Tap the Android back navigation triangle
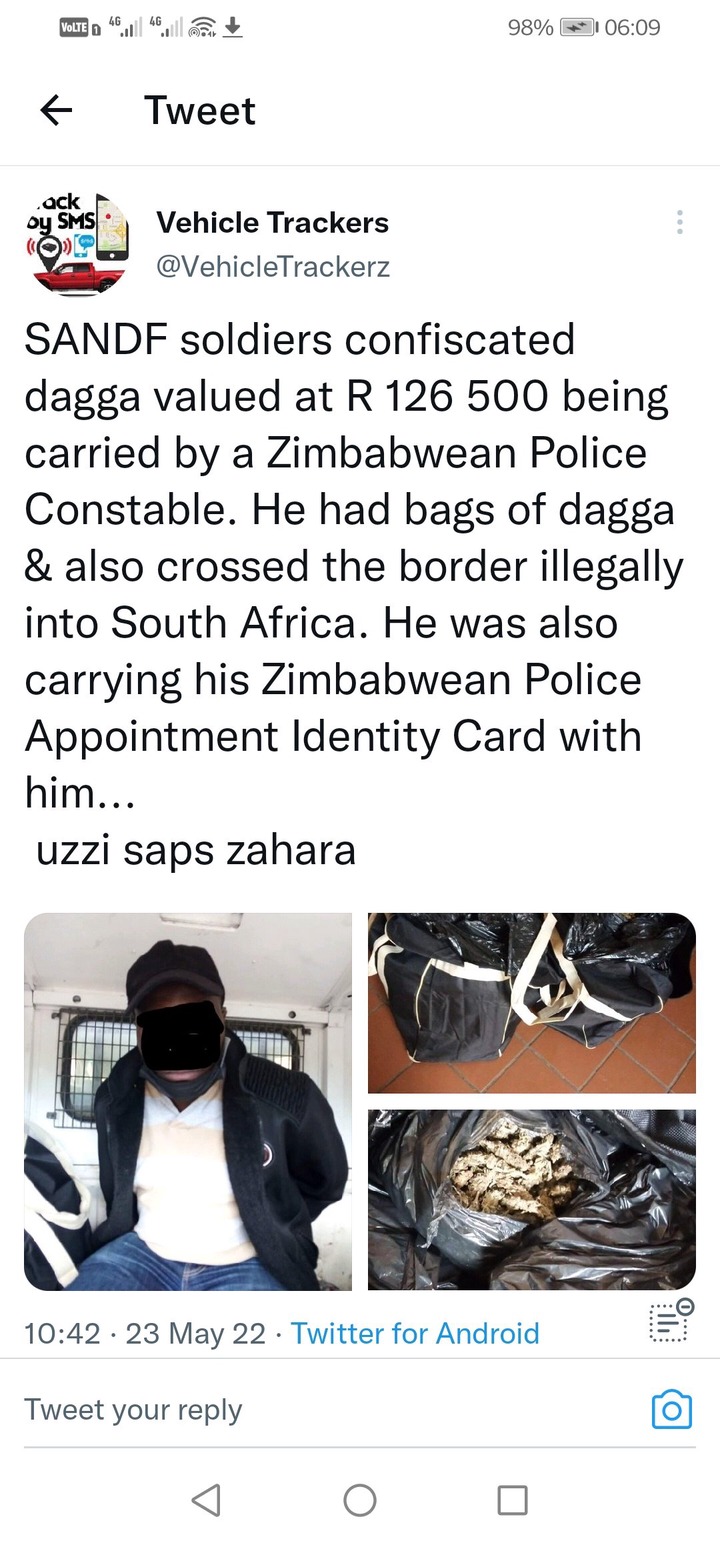This screenshot has width=720, height=1541. pyautogui.click(x=206, y=1499)
